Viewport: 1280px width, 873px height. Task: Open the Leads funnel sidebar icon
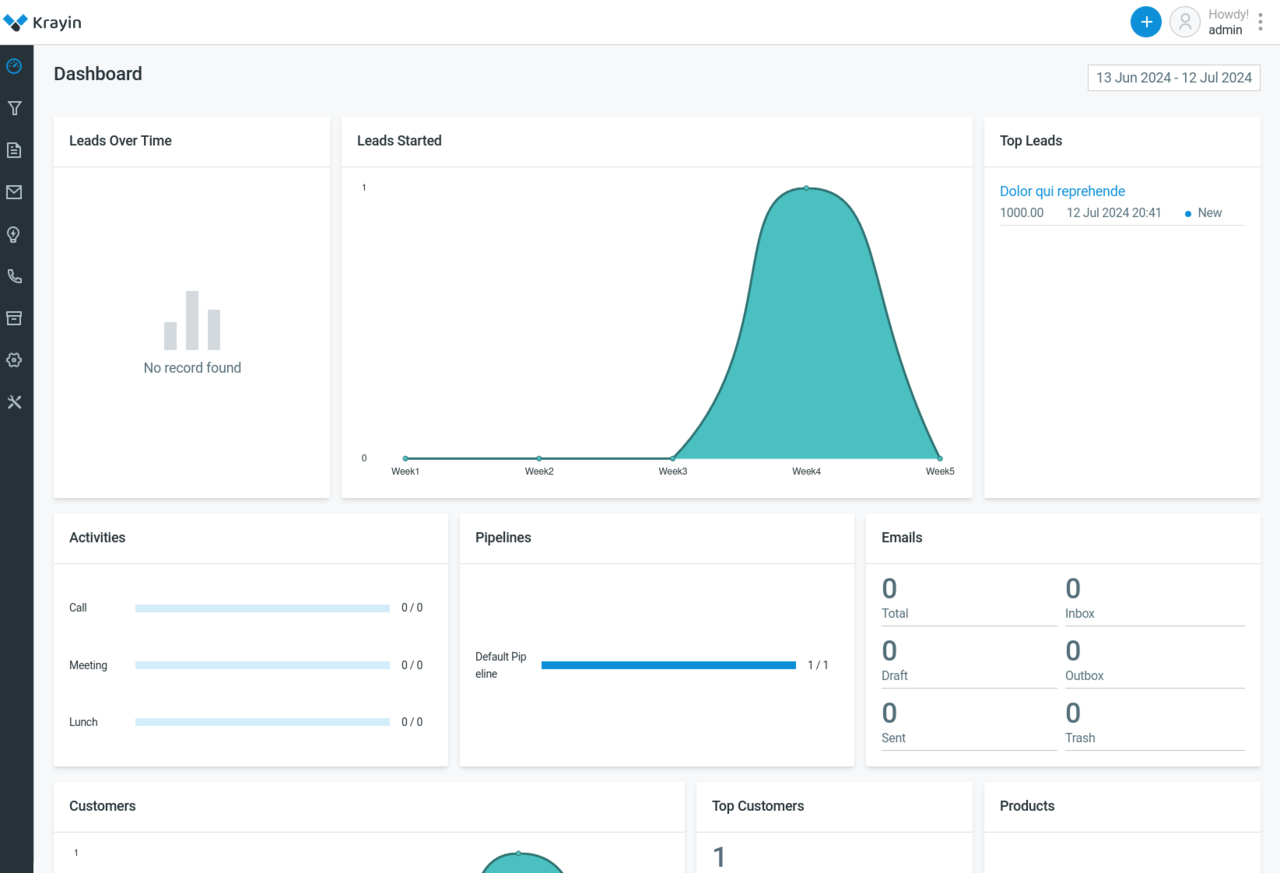tap(14, 108)
